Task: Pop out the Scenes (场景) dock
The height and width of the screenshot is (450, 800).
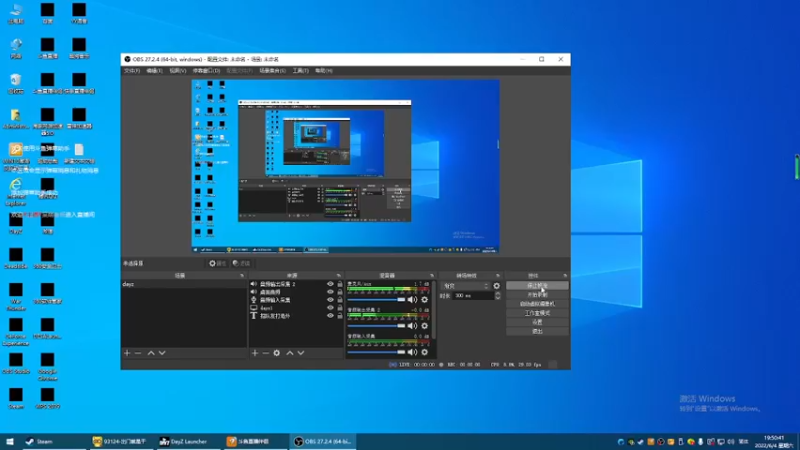Action: [242, 276]
